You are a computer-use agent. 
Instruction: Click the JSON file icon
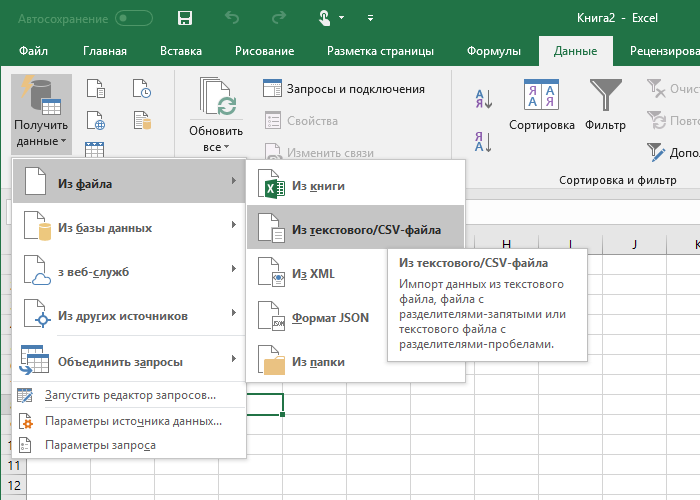pyautogui.click(x=271, y=316)
